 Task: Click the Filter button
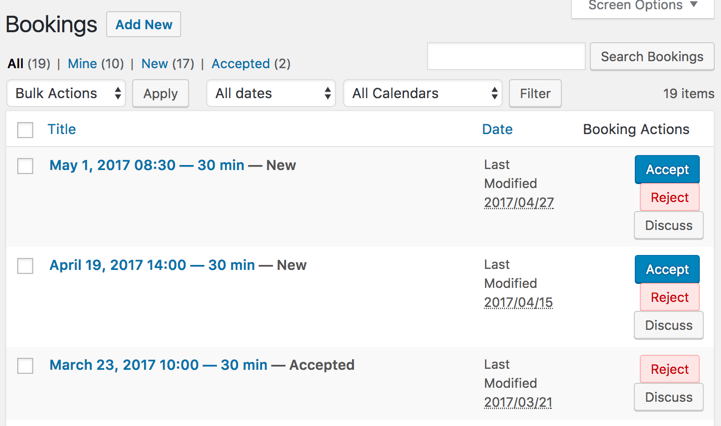535,94
